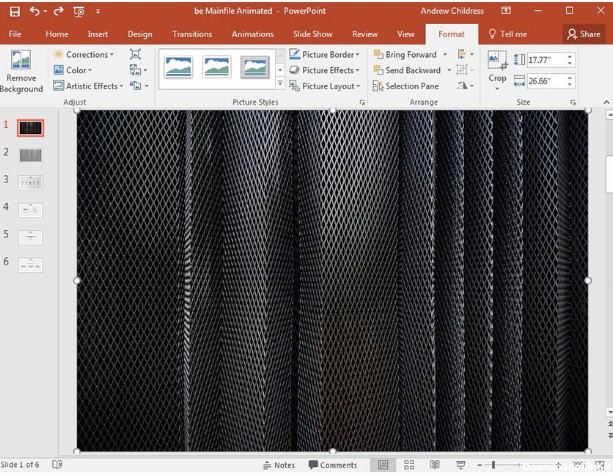Switch to the Design tab

(x=140, y=34)
